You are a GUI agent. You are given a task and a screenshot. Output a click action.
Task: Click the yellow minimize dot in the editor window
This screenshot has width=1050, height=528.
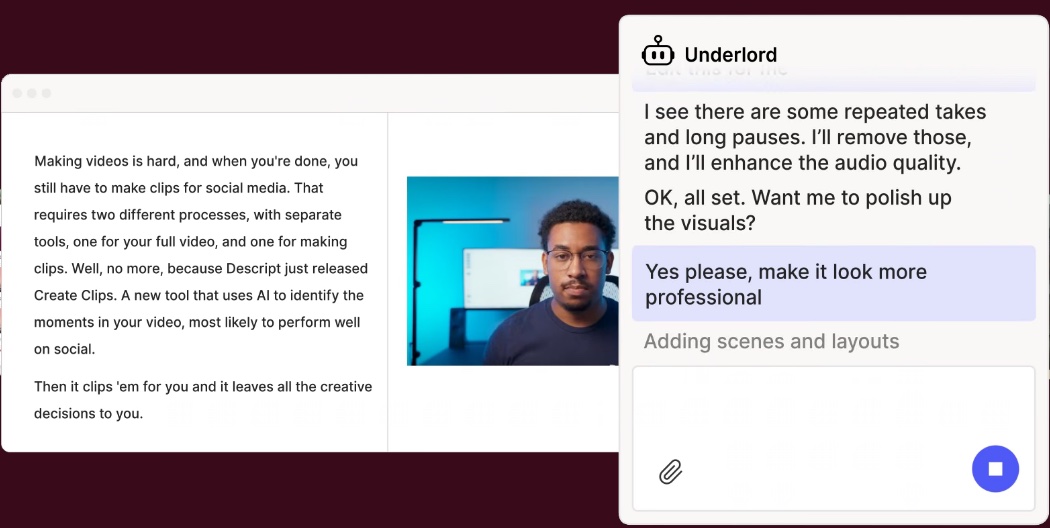coord(31,93)
